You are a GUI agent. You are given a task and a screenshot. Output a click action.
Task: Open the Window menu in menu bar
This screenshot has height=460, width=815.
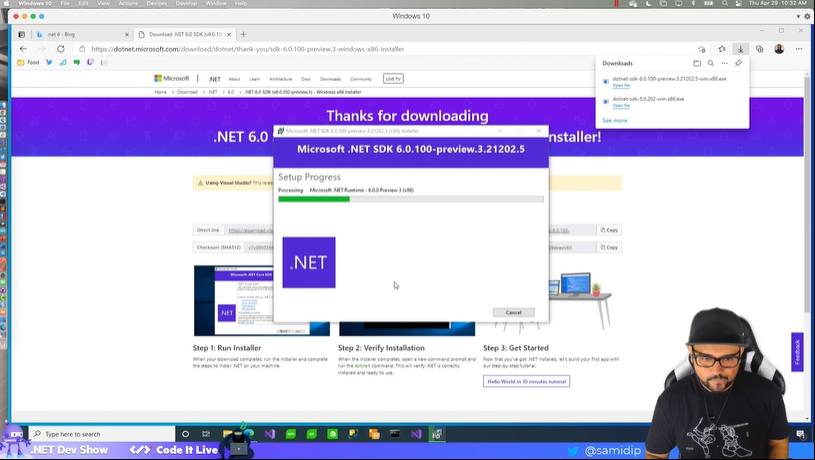coord(216,3)
